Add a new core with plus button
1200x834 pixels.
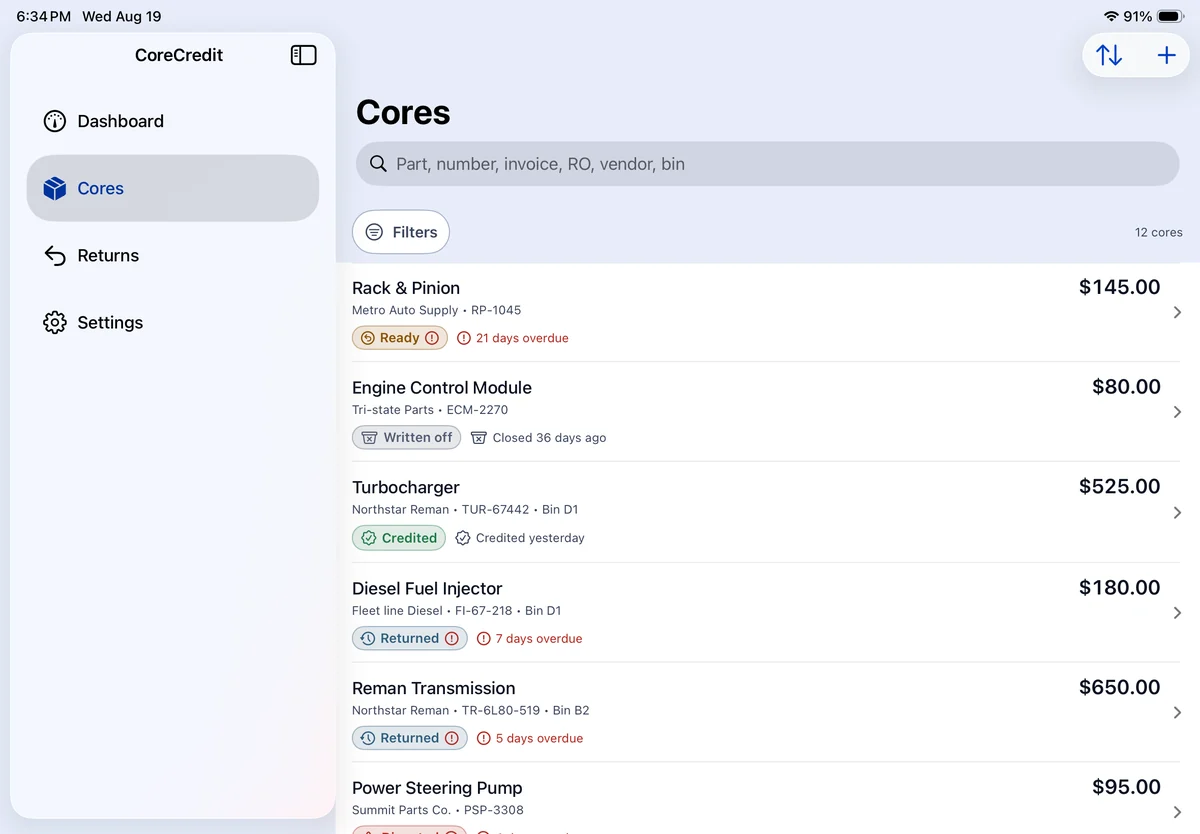pos(1166,55)
